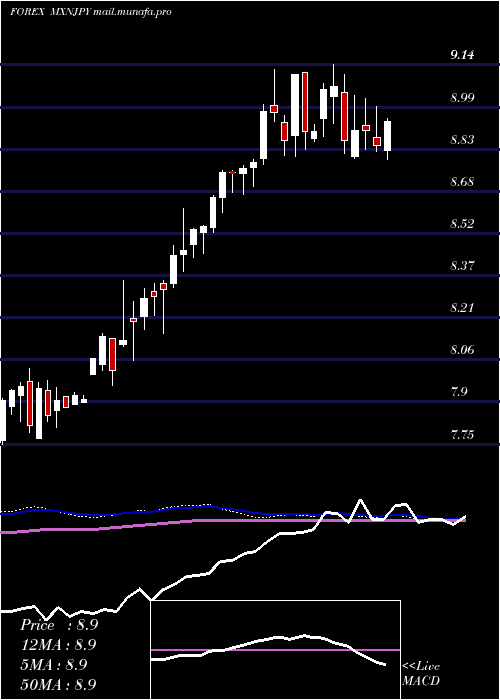Click the 8.52 price axis label
The image size is (500, 700).
[462, 224]
